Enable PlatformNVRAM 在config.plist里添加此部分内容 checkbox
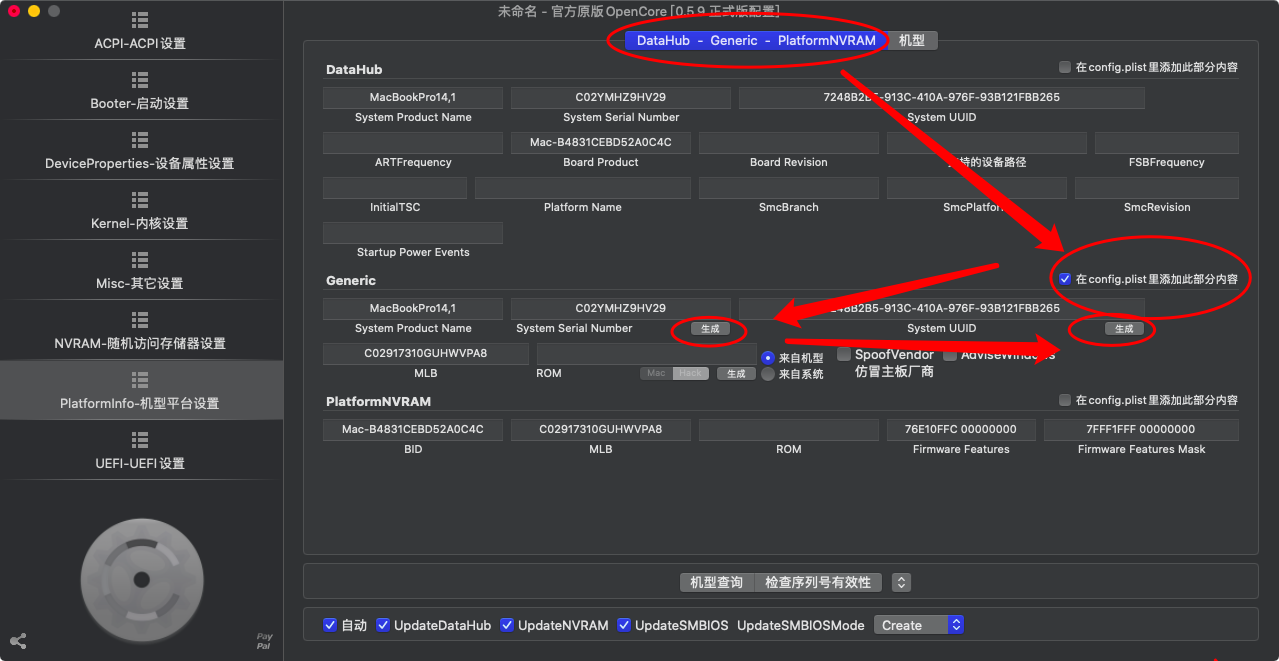Viewport: 1279px width, 661px height. (x=1065, y=400)
